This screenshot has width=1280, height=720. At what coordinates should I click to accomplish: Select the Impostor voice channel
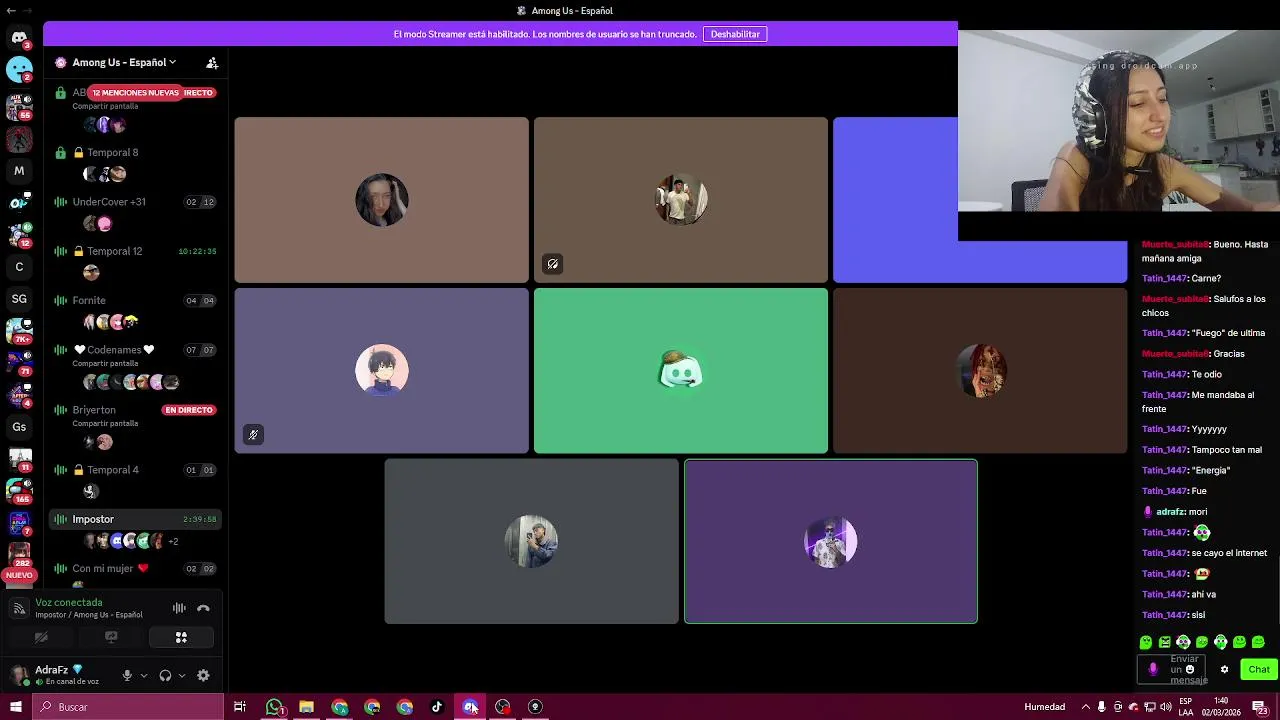(135, 519)
